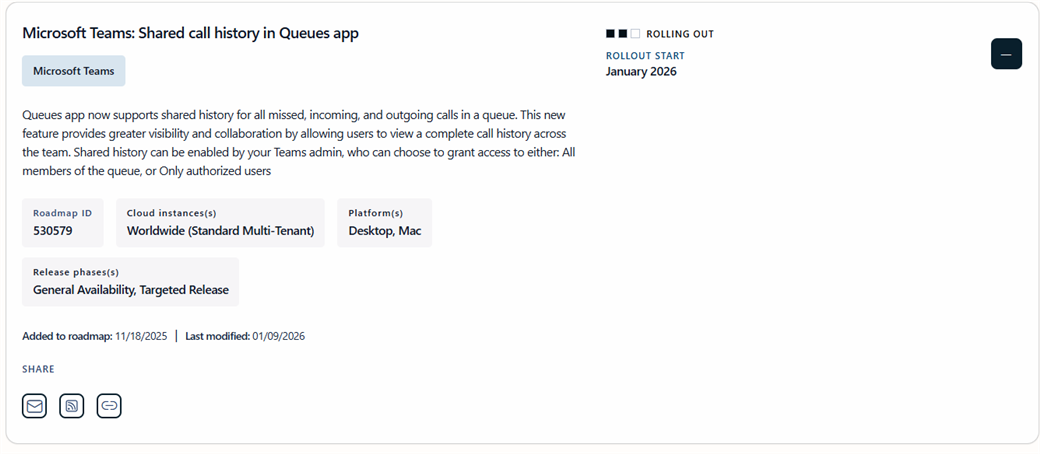Select General Availability, Targeted Release text

coord(131,290)
